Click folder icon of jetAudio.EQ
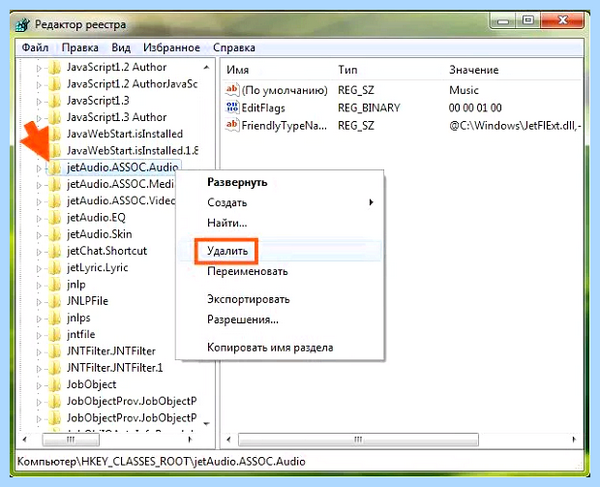Screen dimensions: 600x487 tap(55, 218)
